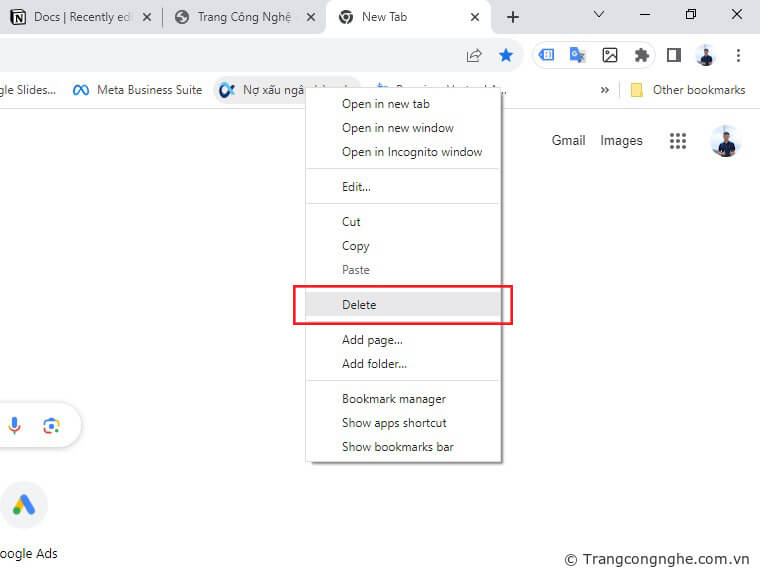Image resolution: width=760 pixels, height=577 pixels.
Task: Search by image with Google Lens icon
Action: 52,426
